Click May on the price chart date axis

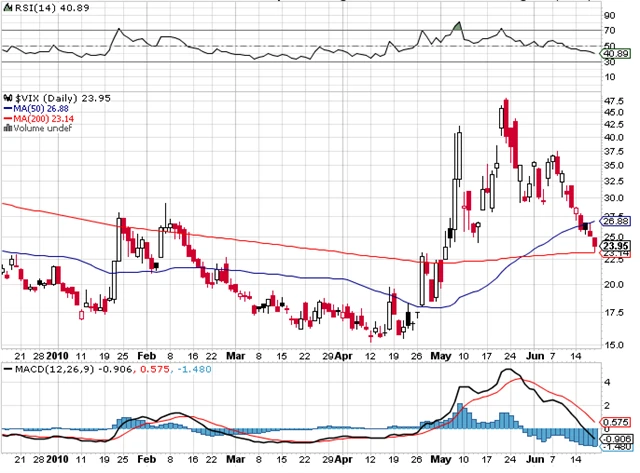pyautogui.click(x=441, y=356)
